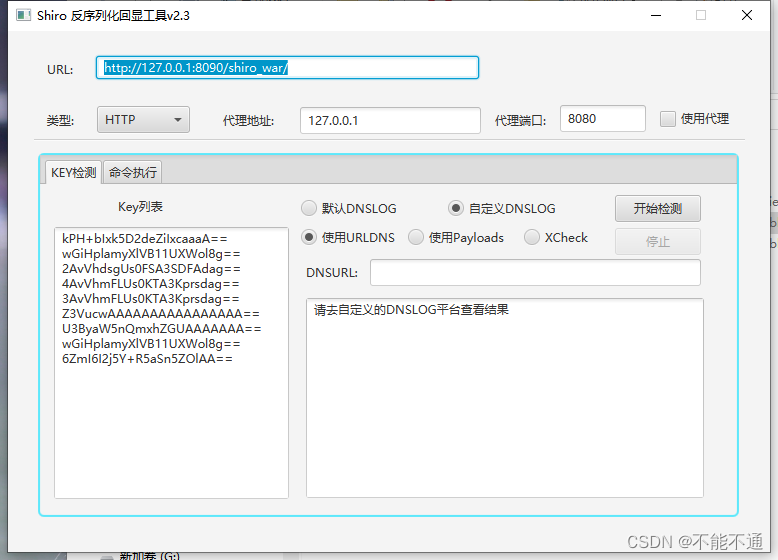Switch to the 命令执行 tab
778x560 pixels.
(x=132, y=172)
